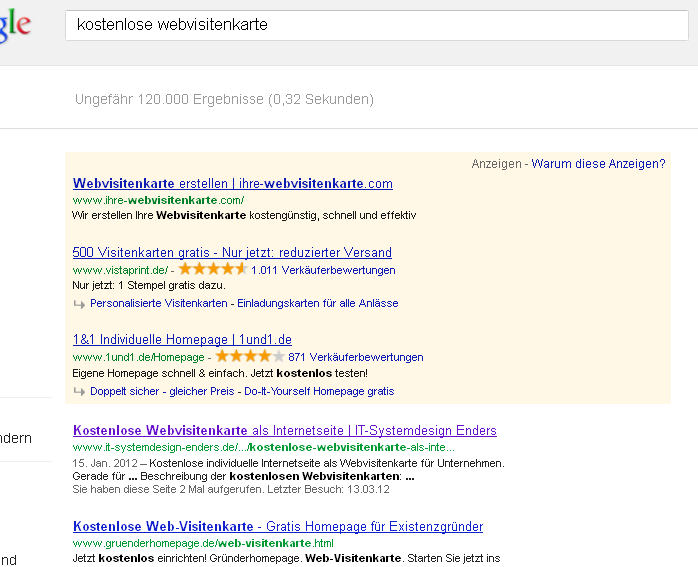The width and height of the screenshot is (698, 567).
Task: Click 'Nur jetzt: 1 Stempel gratis dazu.' text
Action: point(149,285)
